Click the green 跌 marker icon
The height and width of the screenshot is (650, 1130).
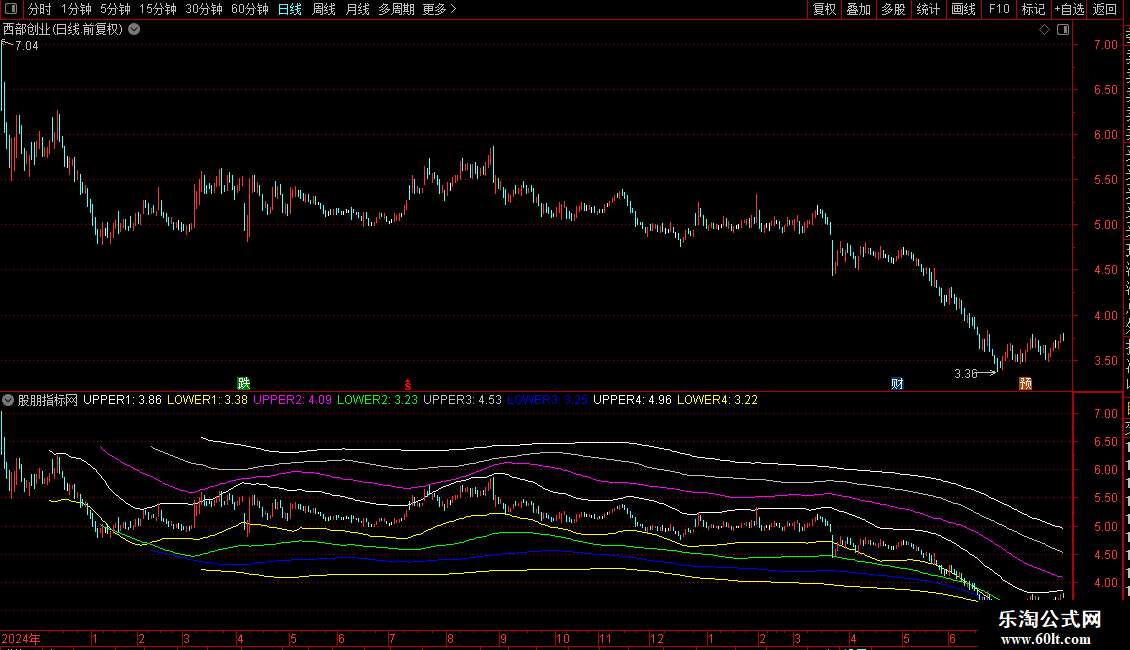(244, 383)
